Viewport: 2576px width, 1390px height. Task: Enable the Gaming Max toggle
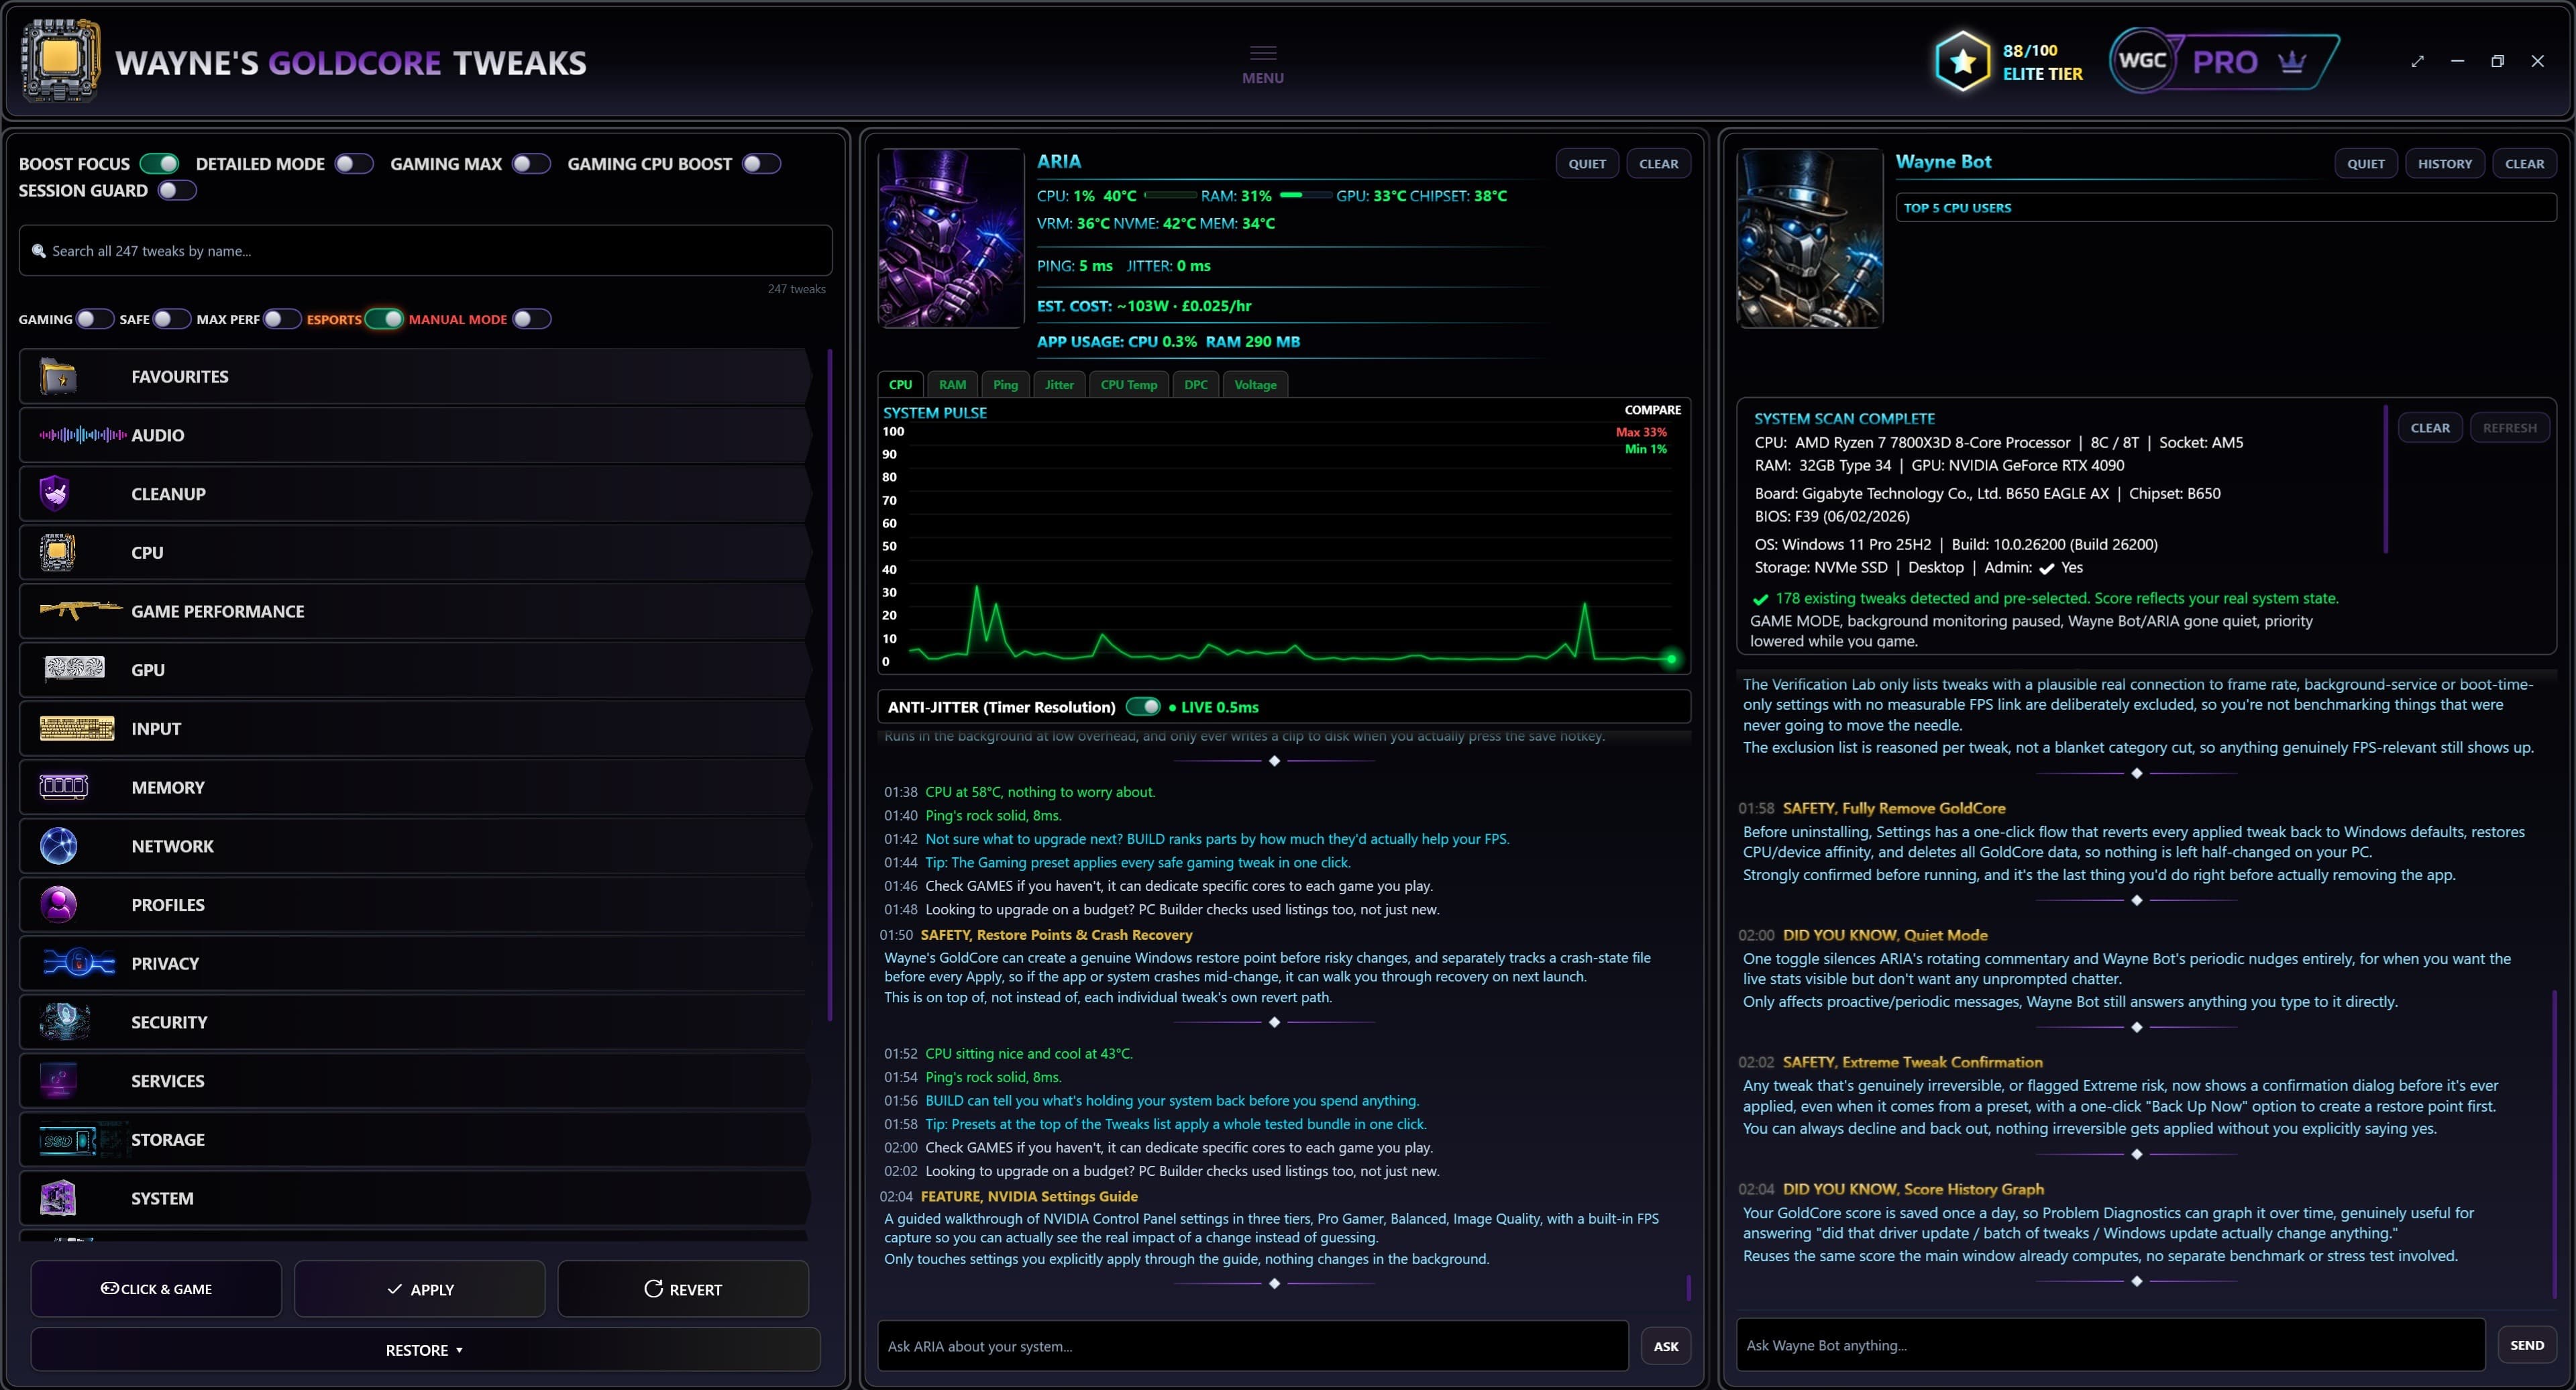[531, 164]
